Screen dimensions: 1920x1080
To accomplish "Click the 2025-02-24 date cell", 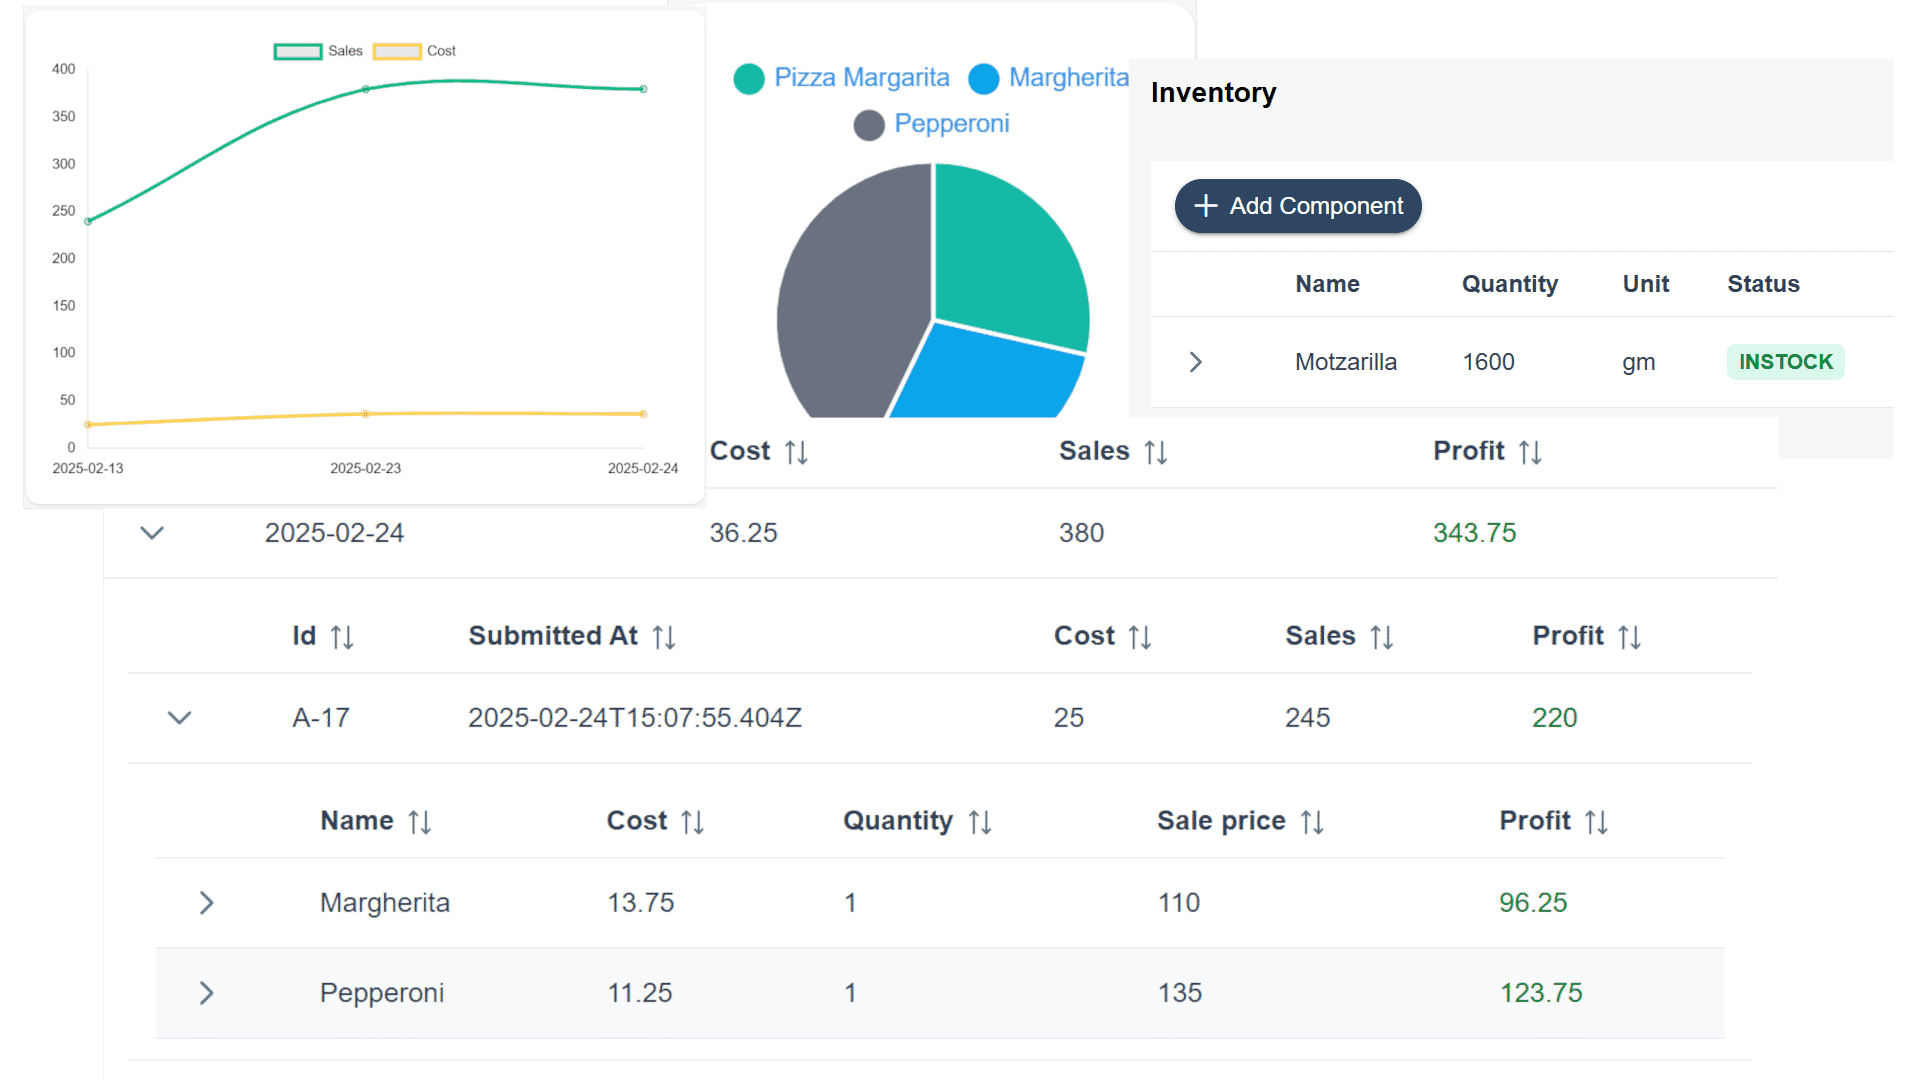I will coord(334,533).
